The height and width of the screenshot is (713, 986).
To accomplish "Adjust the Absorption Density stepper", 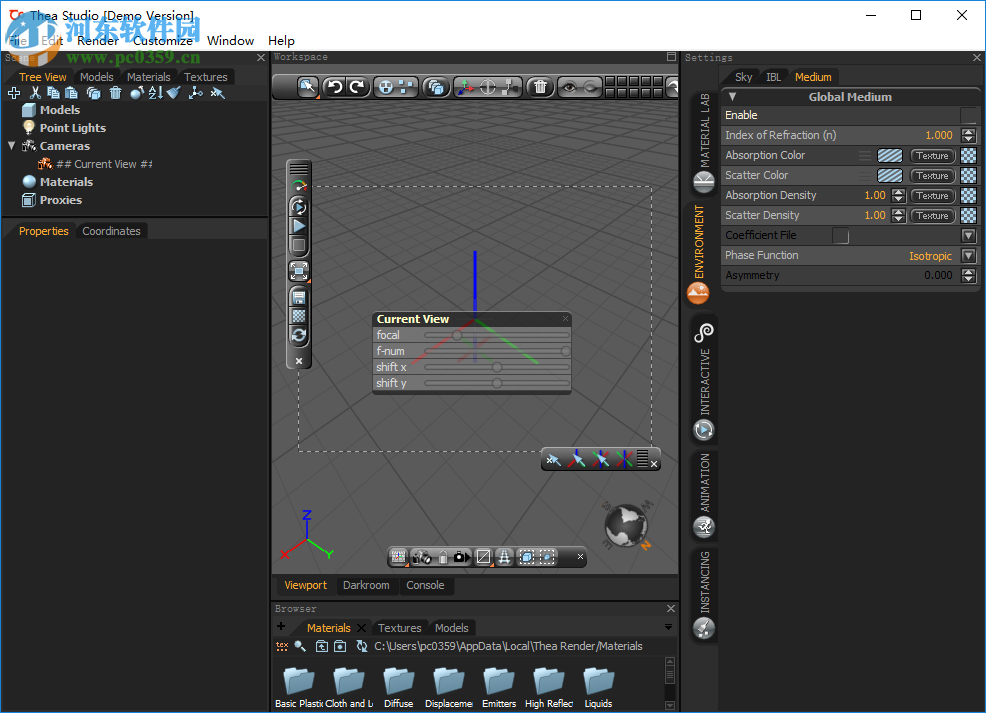I will pos(899,196).
